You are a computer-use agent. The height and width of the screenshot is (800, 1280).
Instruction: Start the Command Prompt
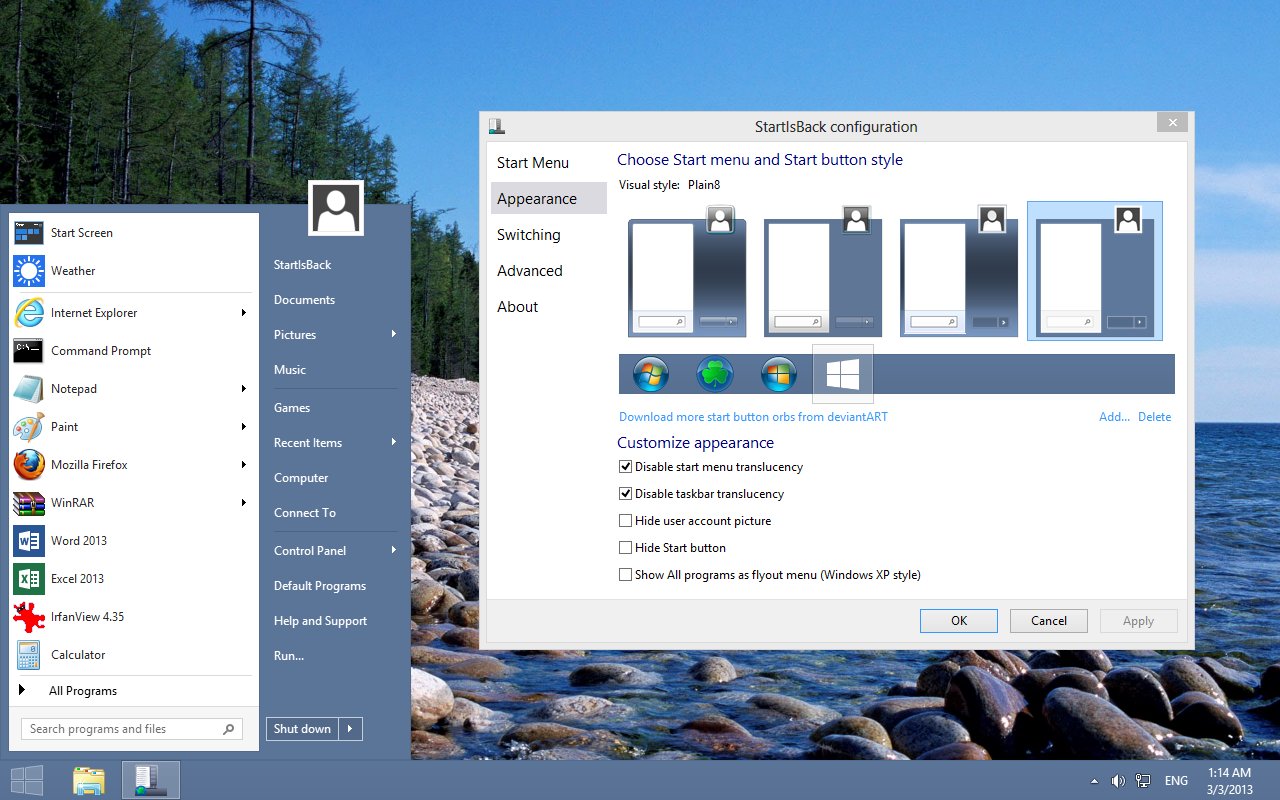100,350
